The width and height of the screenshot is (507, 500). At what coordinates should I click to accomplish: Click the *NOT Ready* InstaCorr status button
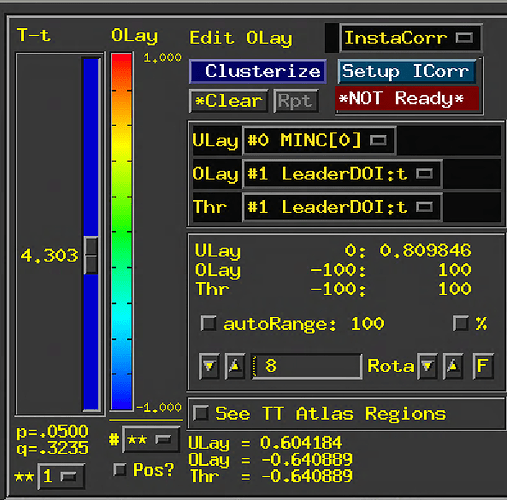coord(407,99)
